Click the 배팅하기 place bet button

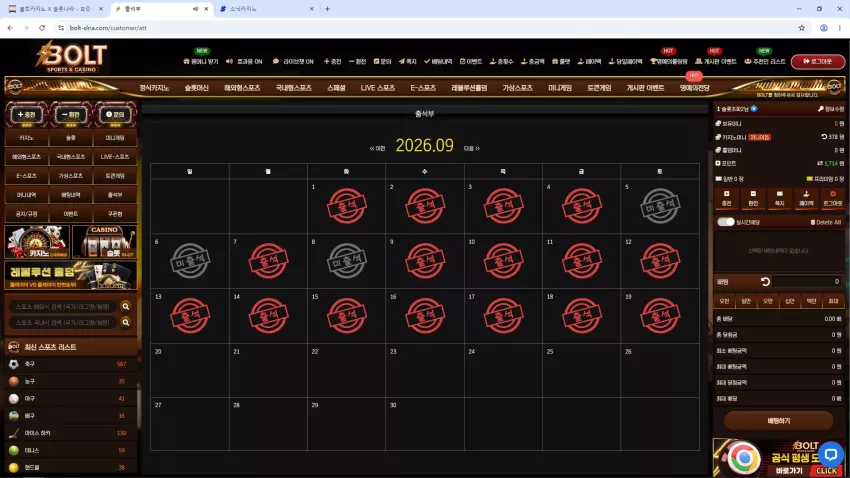point(778,421)
